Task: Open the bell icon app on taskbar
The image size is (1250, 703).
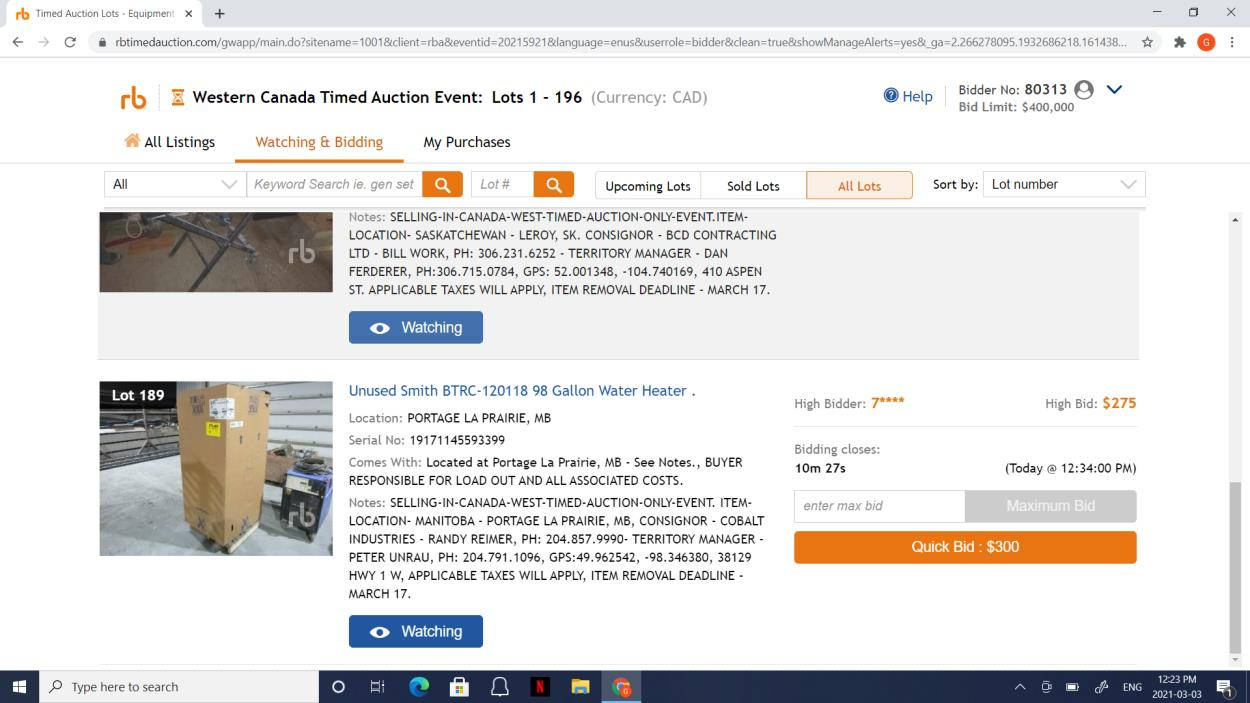Action: (499, 687)
